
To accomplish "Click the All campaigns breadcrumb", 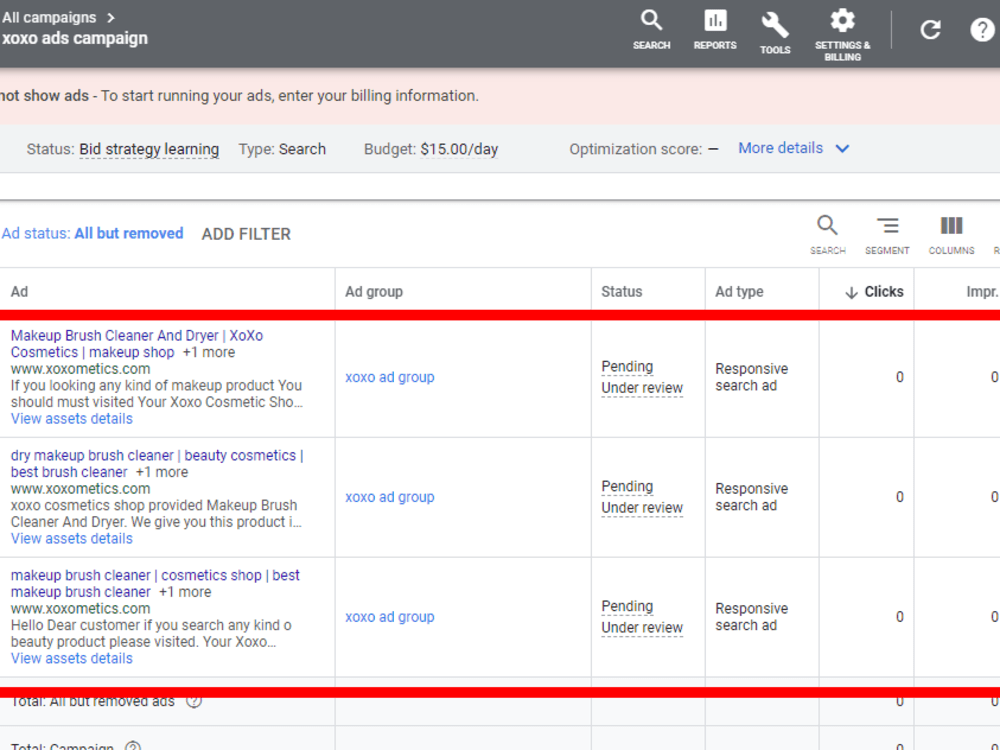I will [49, 17].
